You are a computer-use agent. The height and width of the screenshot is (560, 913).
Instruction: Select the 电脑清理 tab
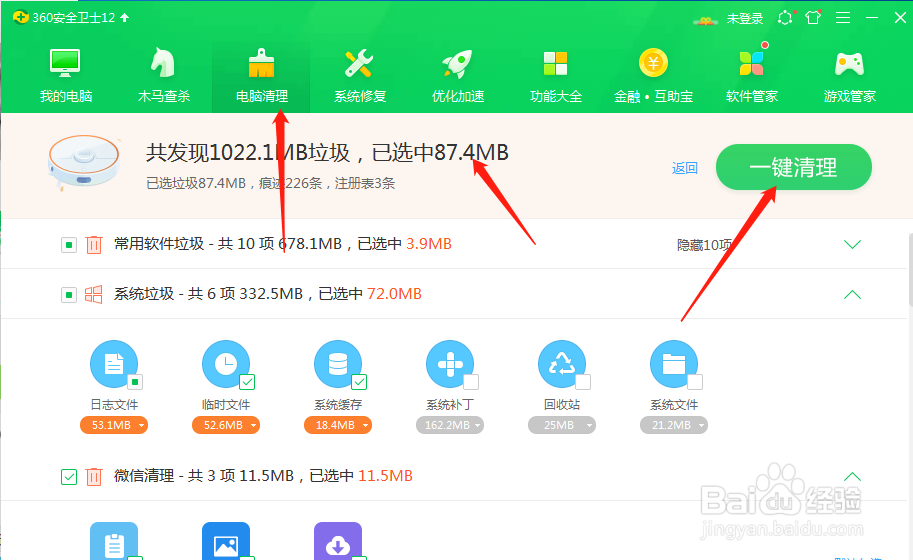[261, 76]
